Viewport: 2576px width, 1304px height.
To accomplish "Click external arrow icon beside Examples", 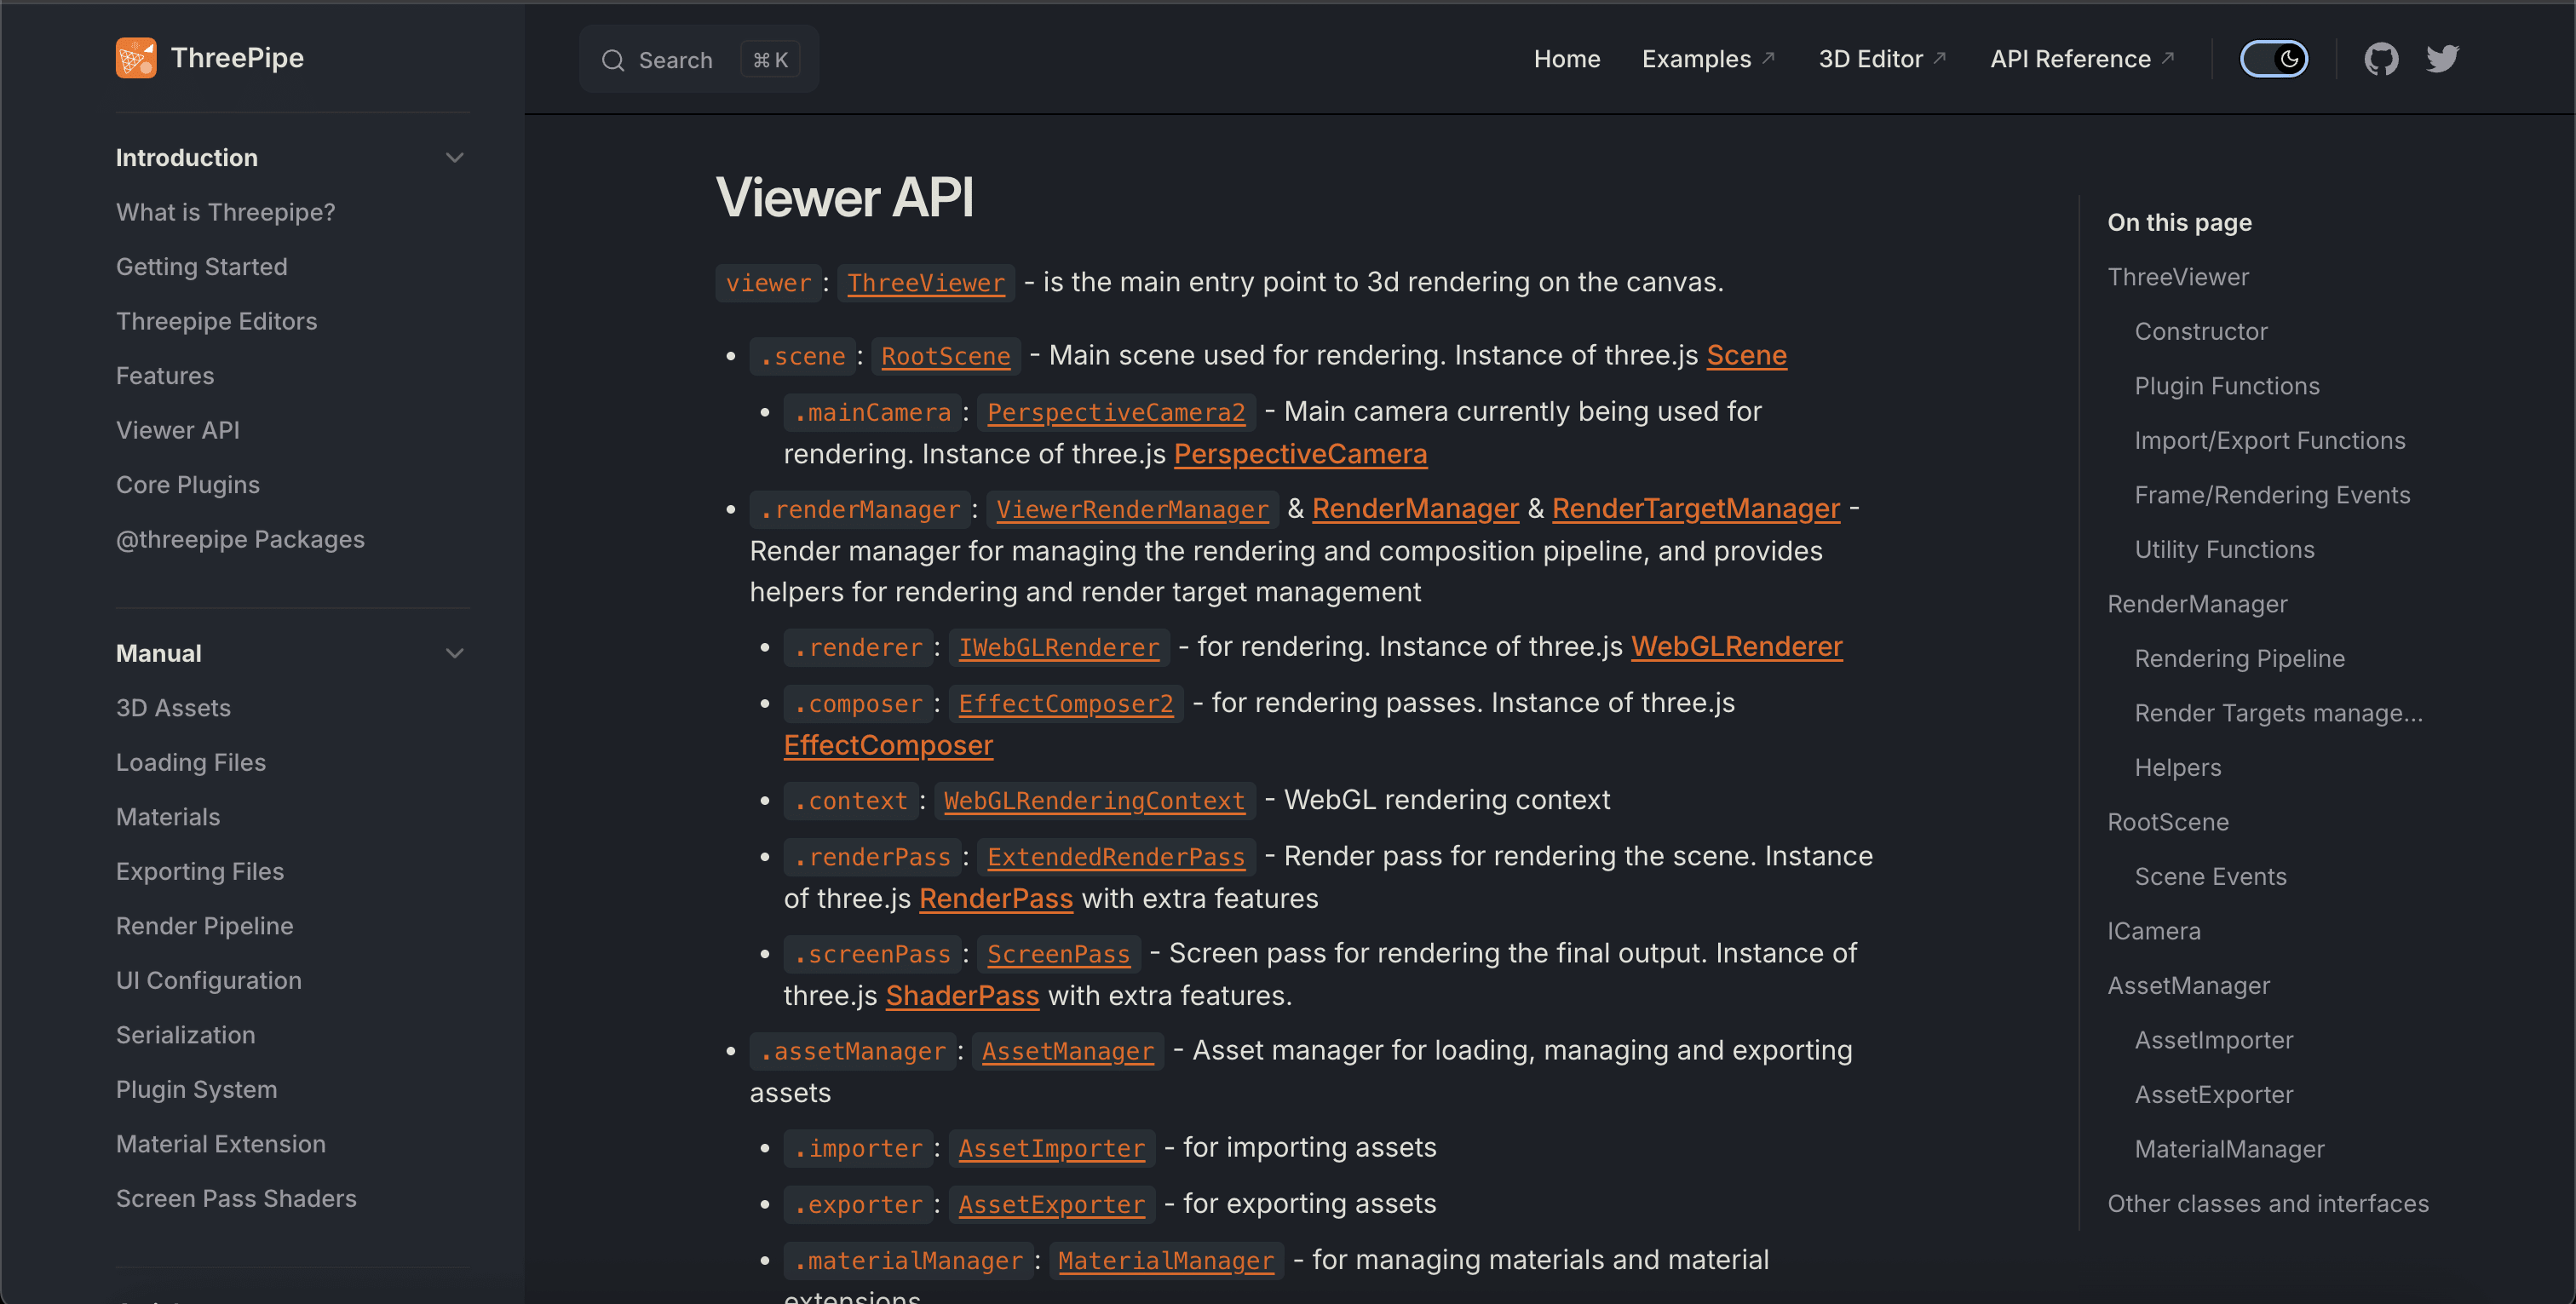I will 1768,58.
